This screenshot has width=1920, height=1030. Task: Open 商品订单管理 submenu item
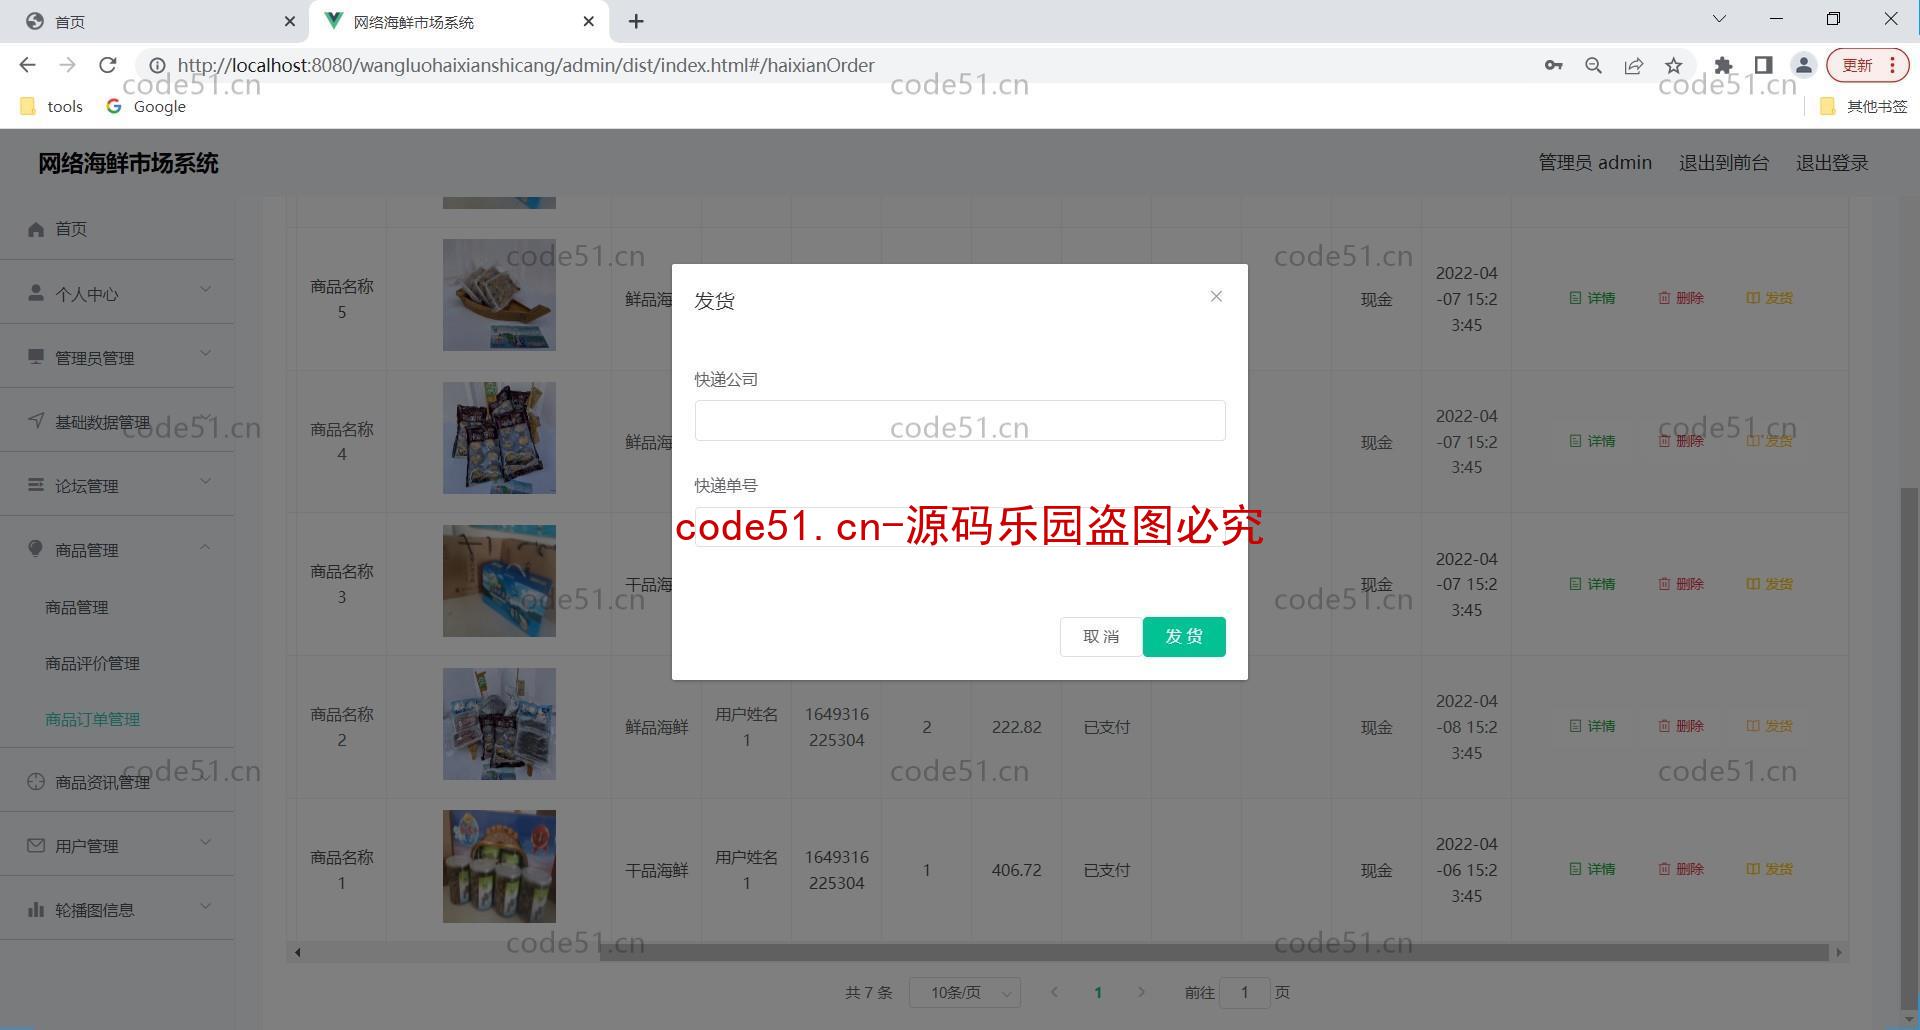tap(92, 719)
